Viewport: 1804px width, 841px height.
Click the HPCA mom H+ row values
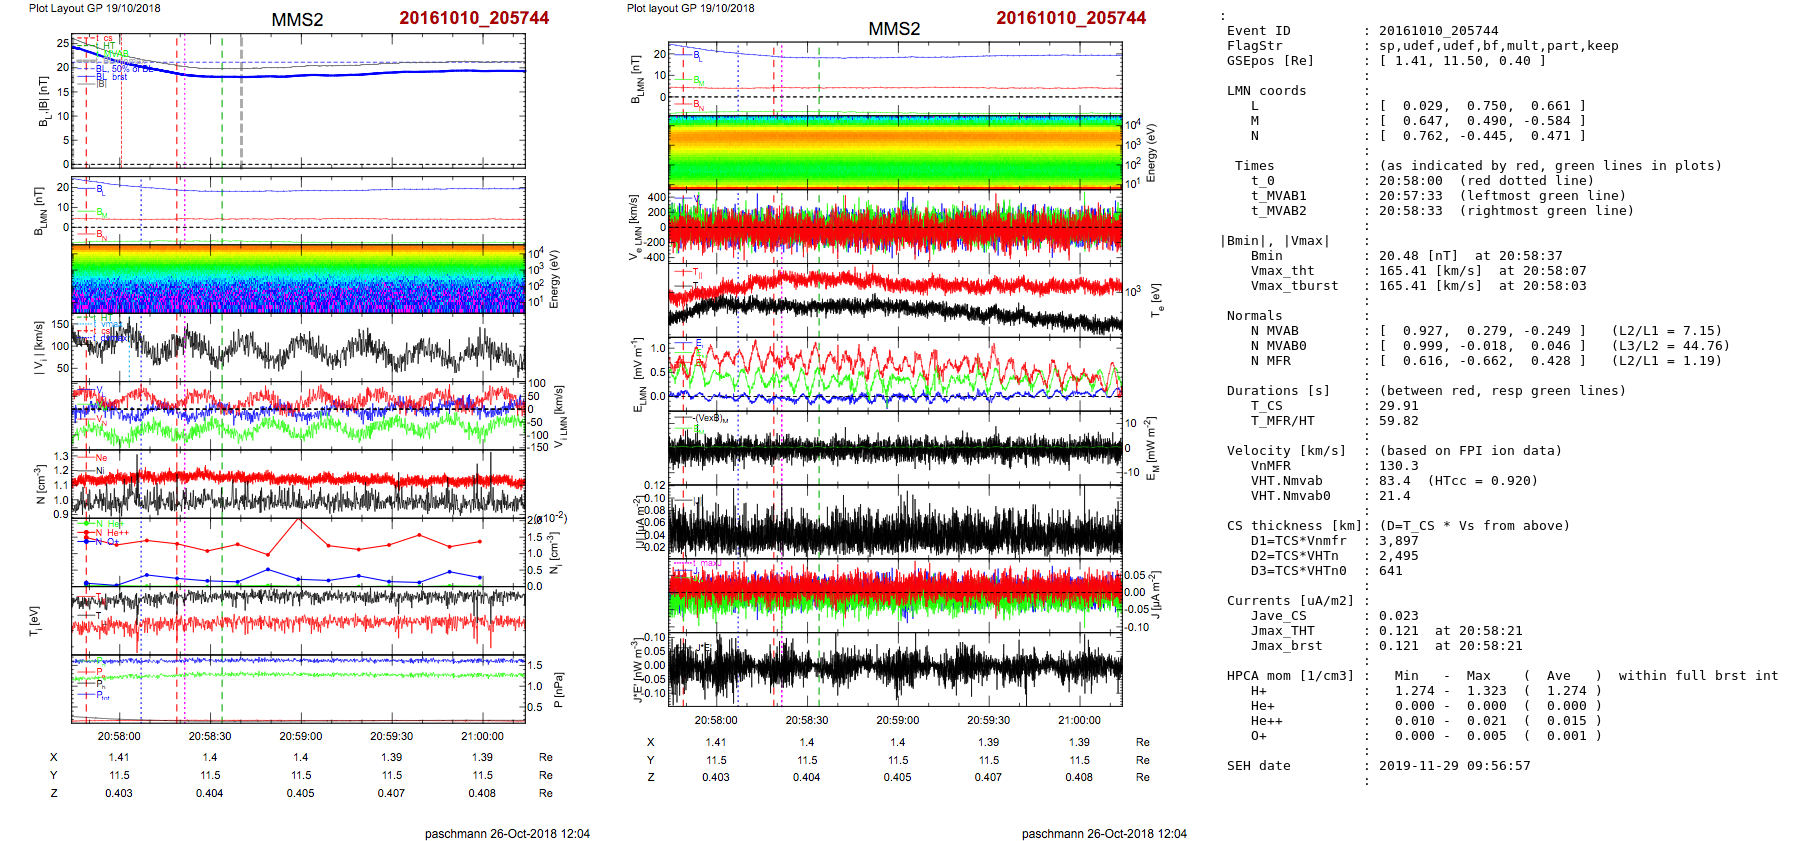click(x=1497, y=691)
